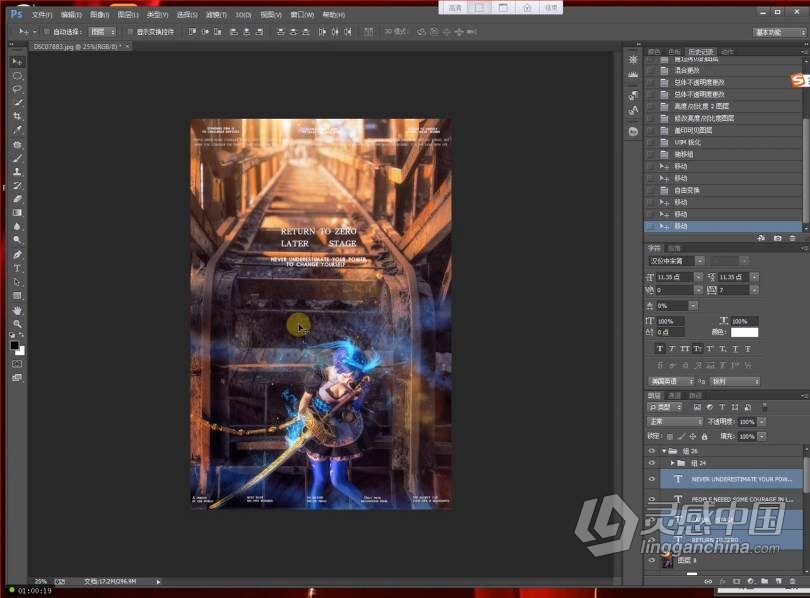Screen dimensions: 810x598
Task: Switch to the Channels tab
Action: [674, 396]
